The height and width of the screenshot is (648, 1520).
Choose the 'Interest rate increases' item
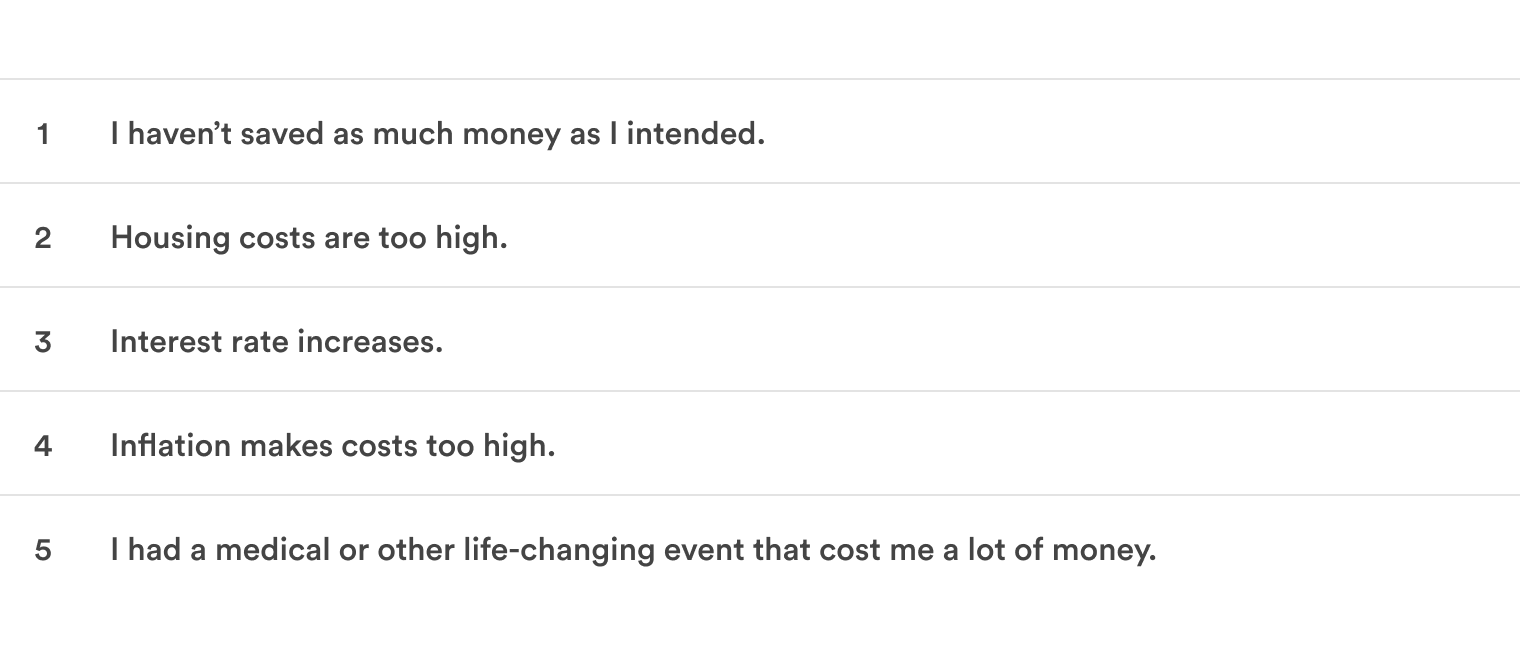(x=760, y=340)
